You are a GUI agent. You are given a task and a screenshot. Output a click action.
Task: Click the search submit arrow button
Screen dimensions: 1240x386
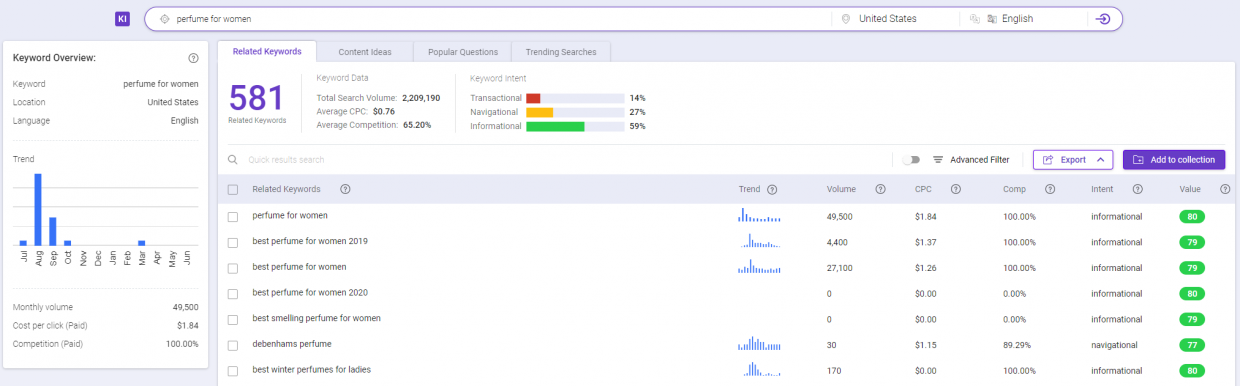(x=1103, y=19)
